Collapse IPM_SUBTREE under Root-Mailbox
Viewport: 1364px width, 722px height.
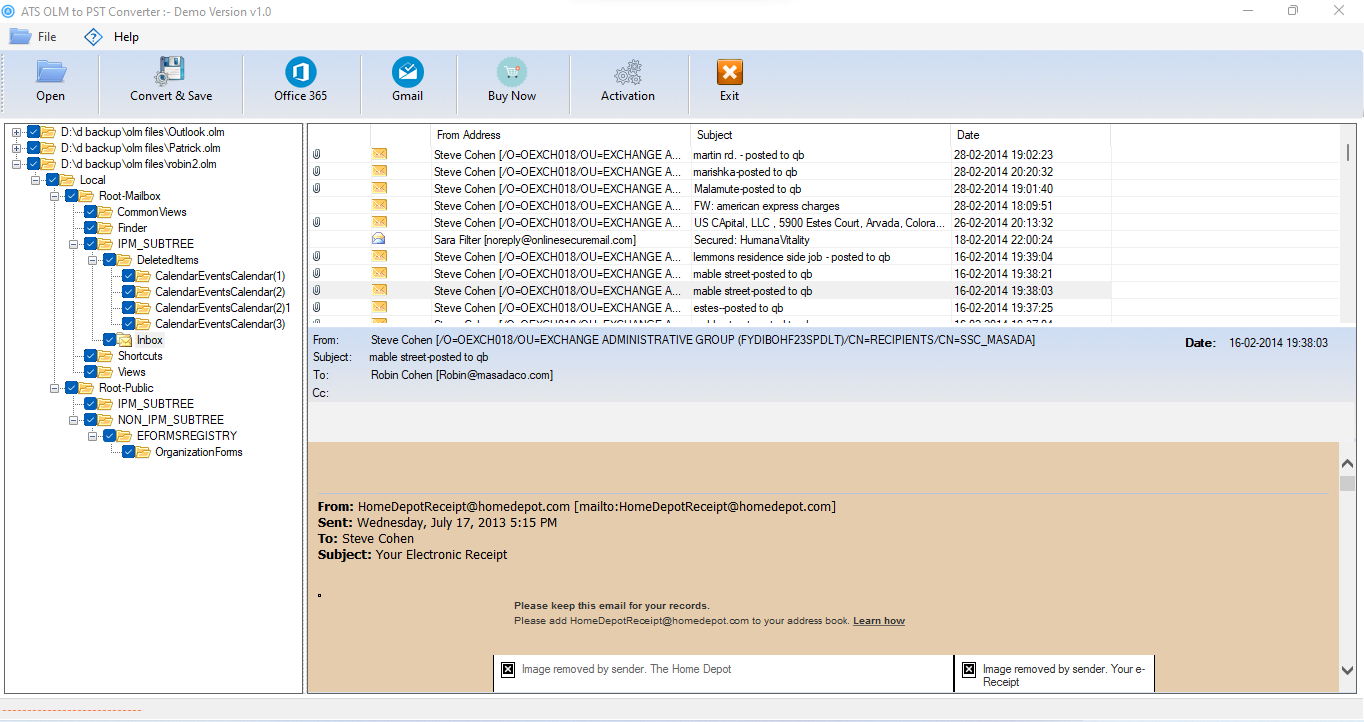(73, 244)
